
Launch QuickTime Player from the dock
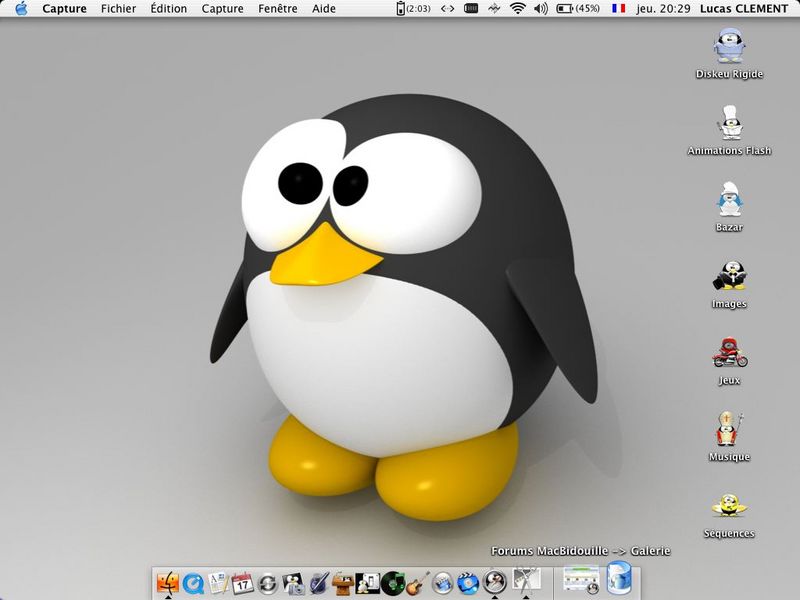pyautogui.click(x=193, y=583)
